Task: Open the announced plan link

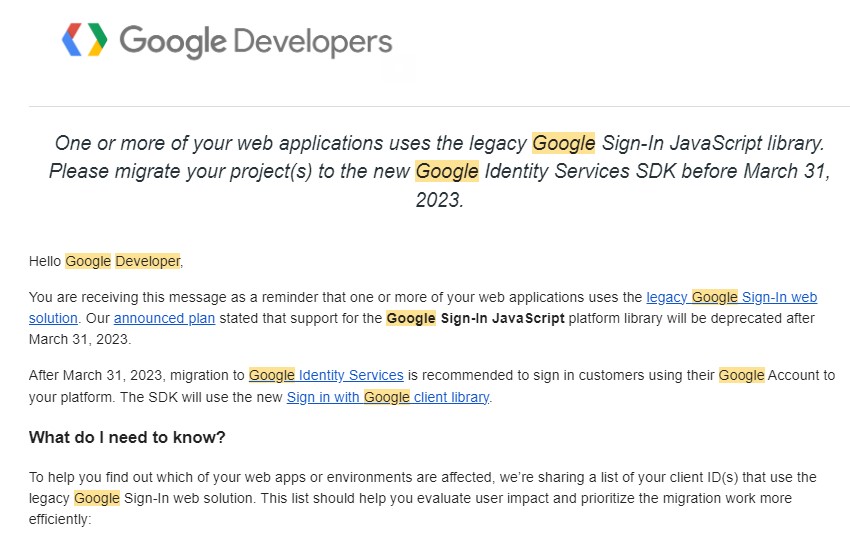Action: [164, 318]
